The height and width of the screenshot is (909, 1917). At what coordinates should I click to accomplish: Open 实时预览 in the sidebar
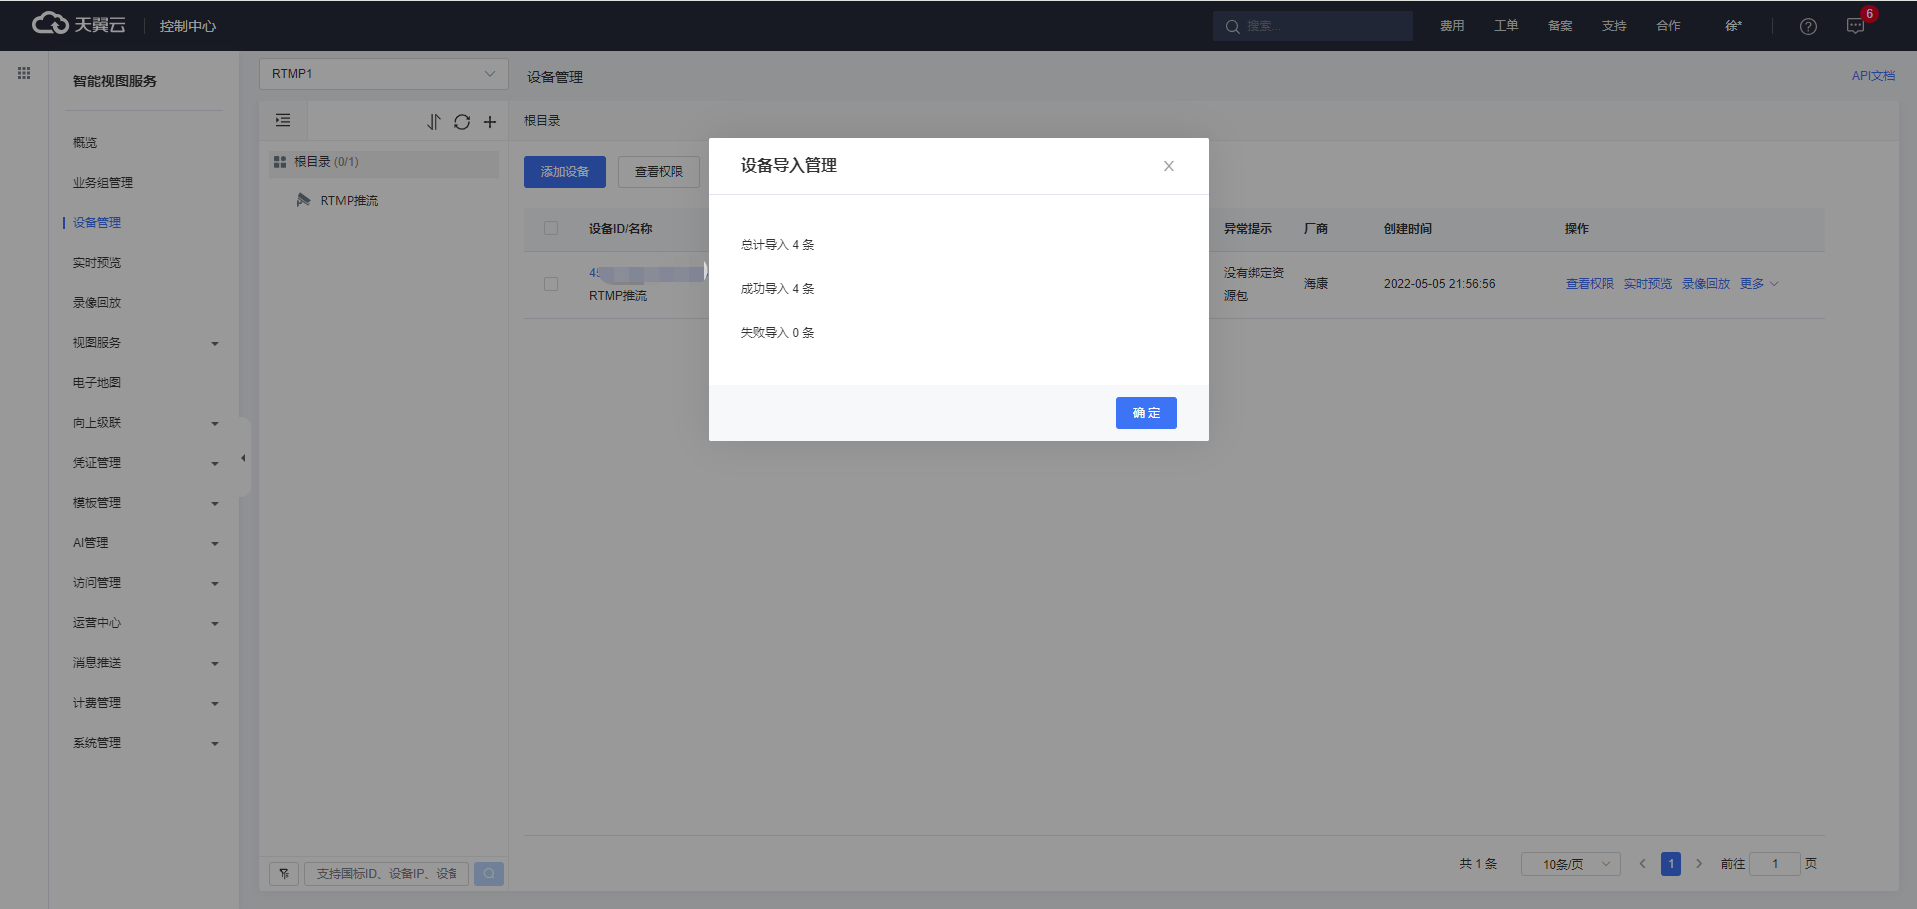coord(97,263)
